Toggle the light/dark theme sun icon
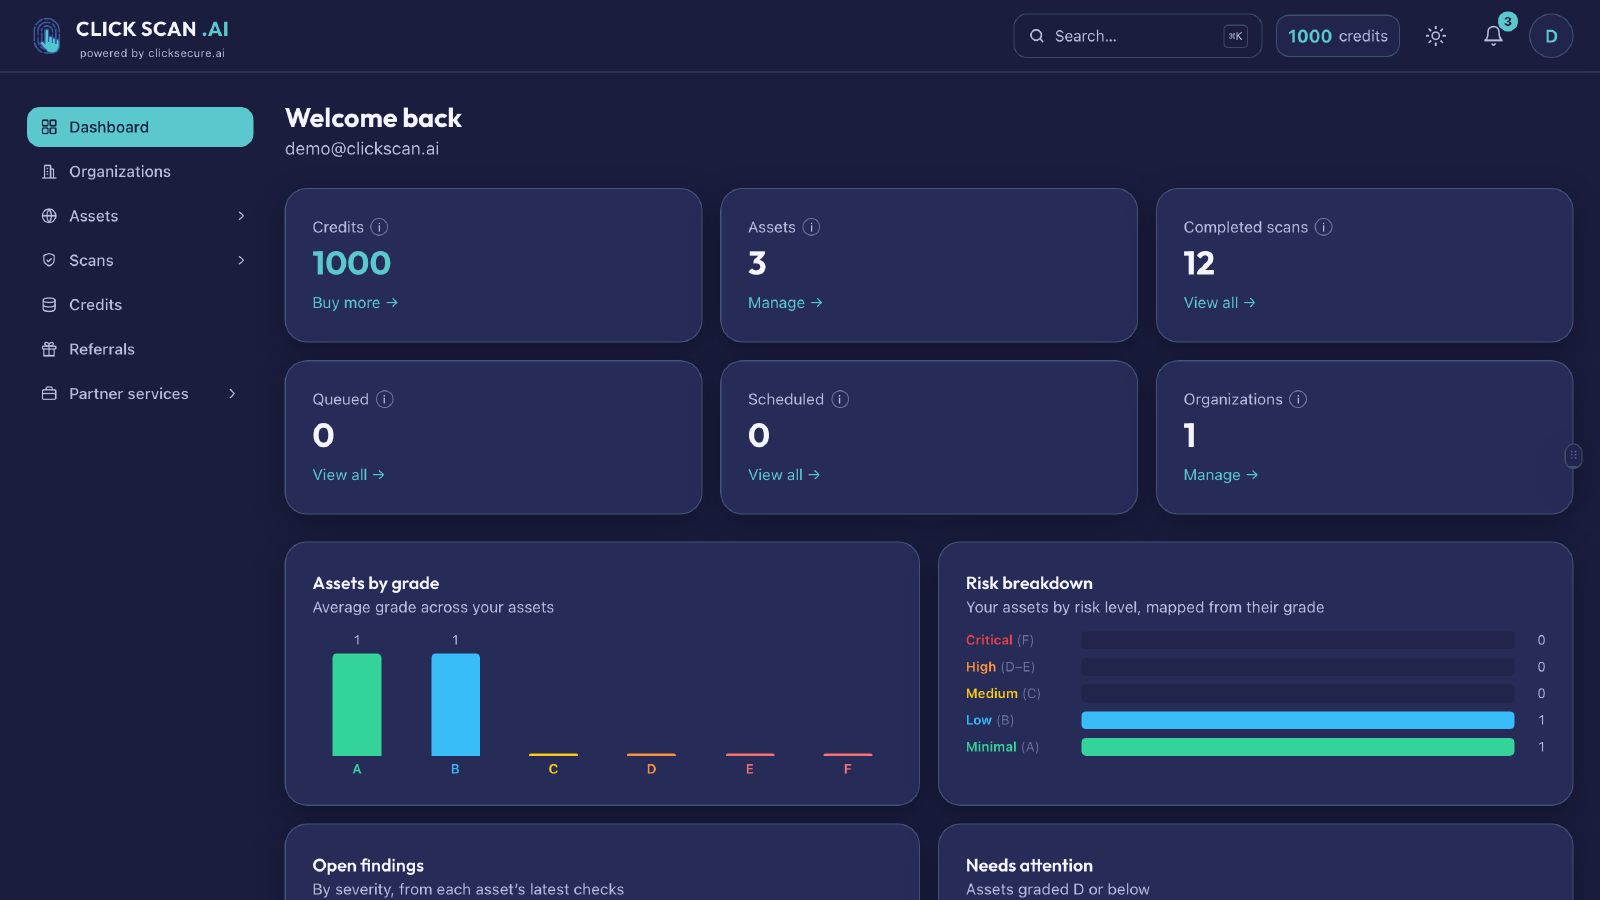 pos(1436,36)
